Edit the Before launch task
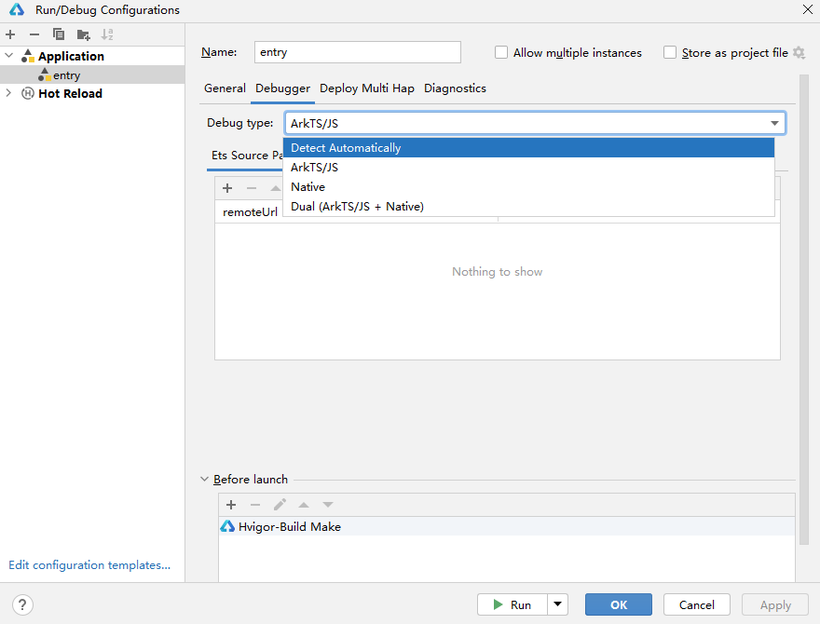820x624 pixels. [280, 505]
